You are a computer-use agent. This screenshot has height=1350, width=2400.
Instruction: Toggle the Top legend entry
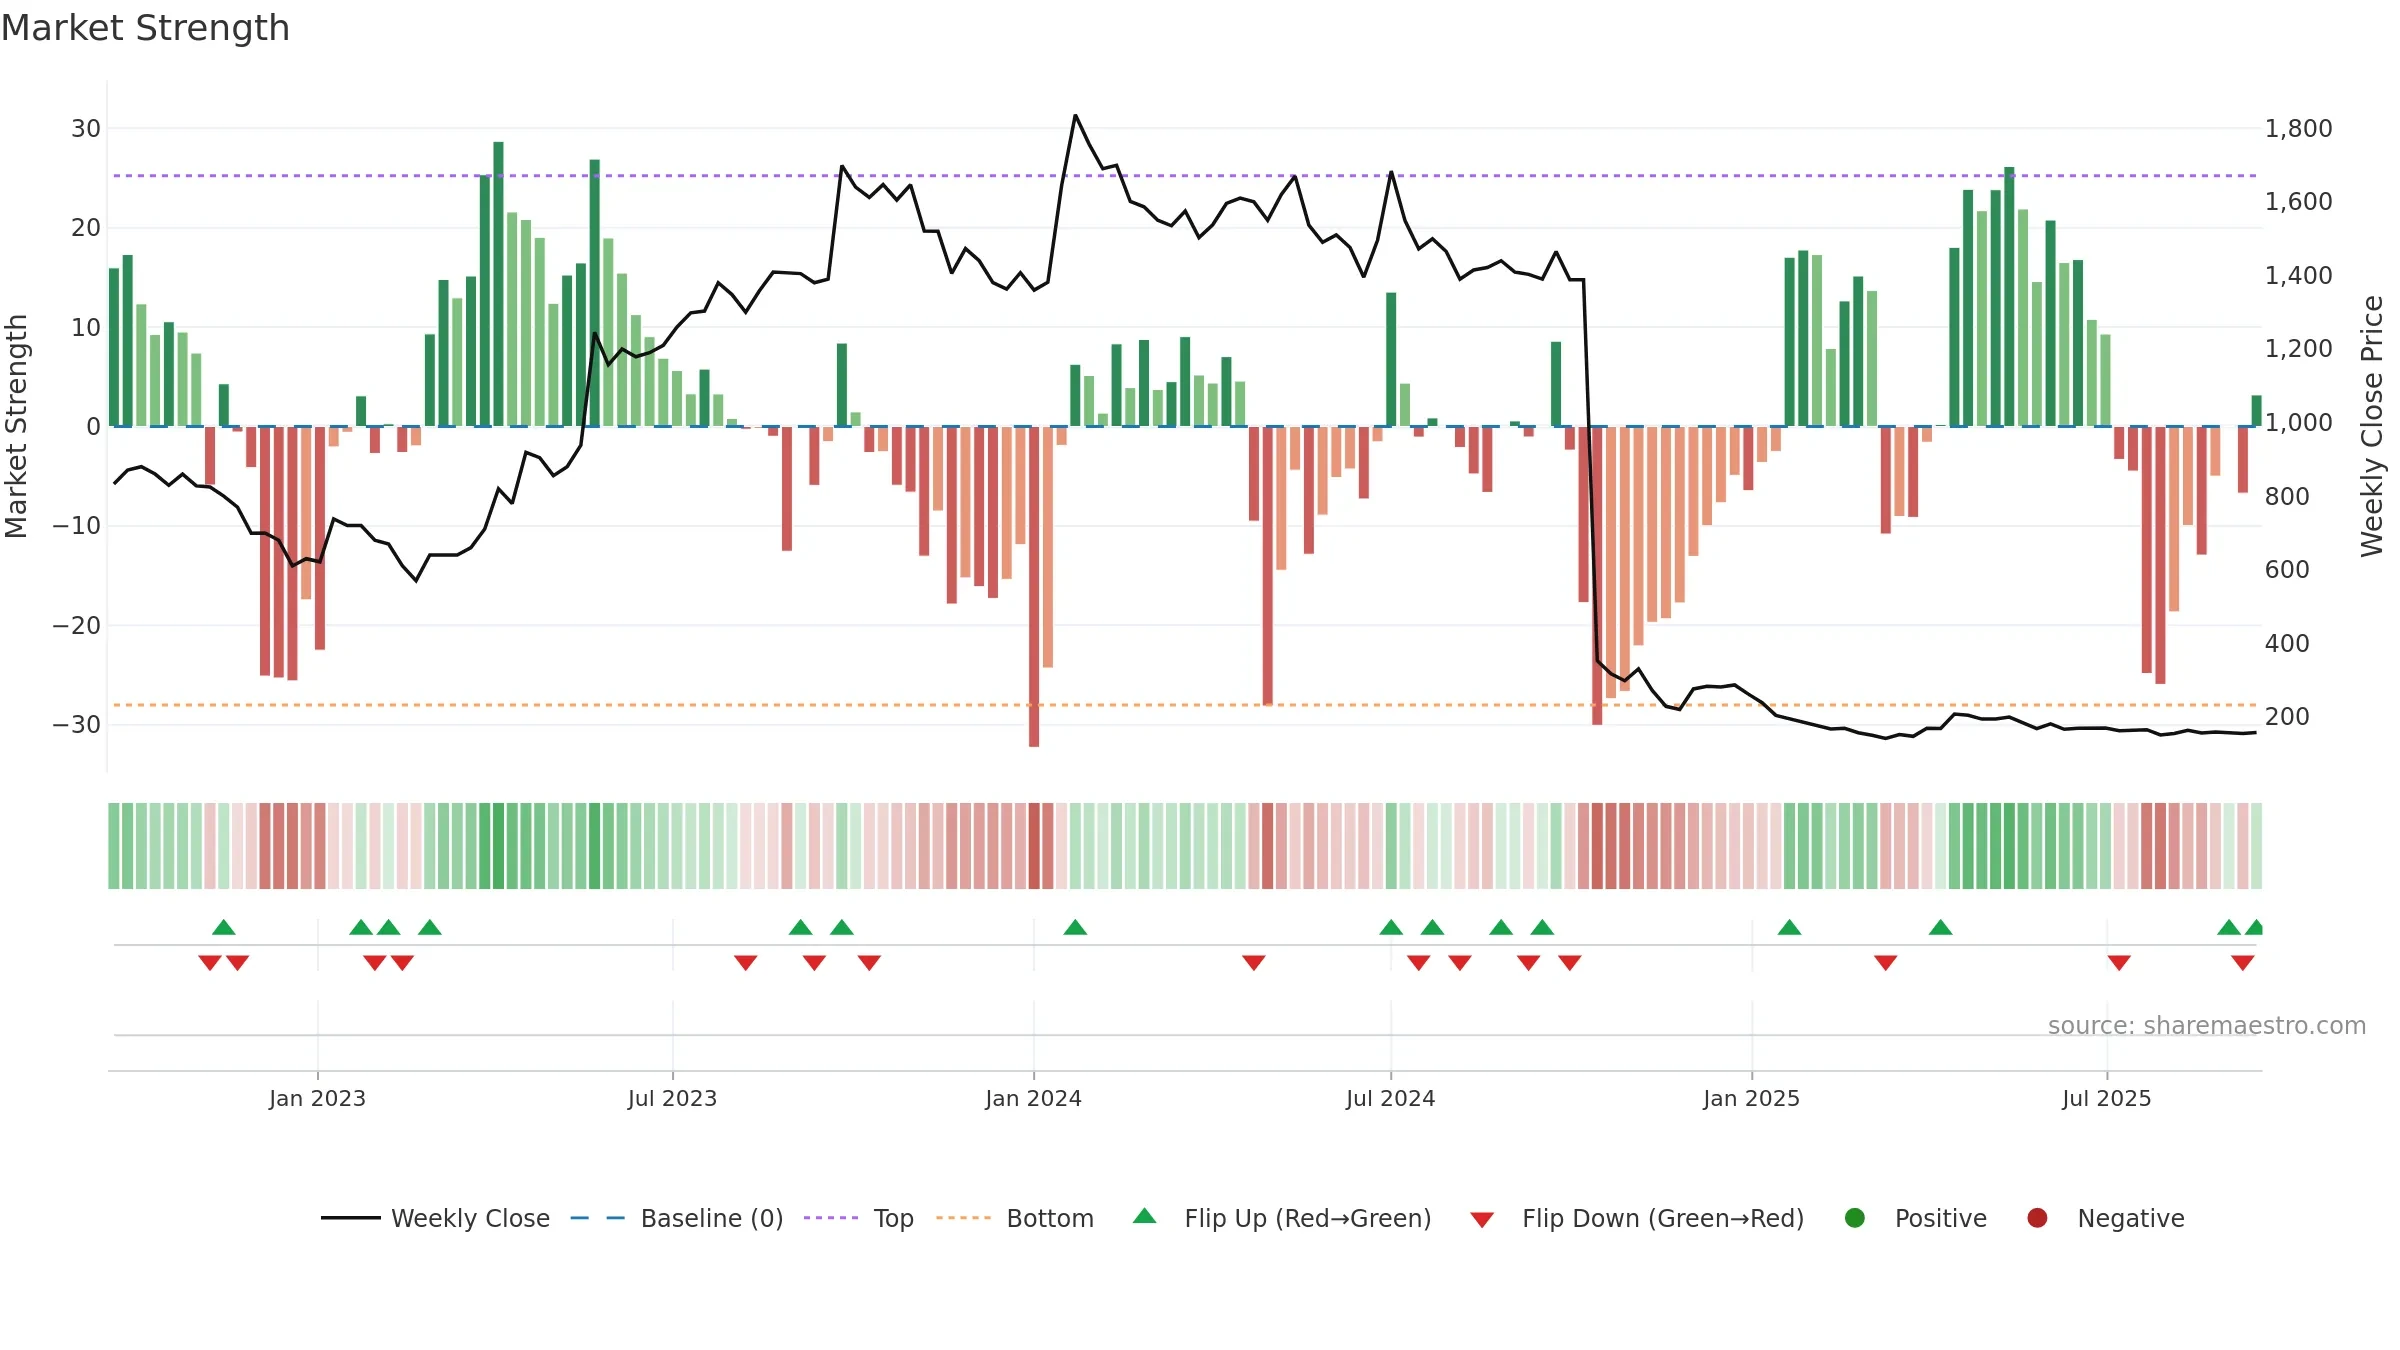coord(859,1218)
